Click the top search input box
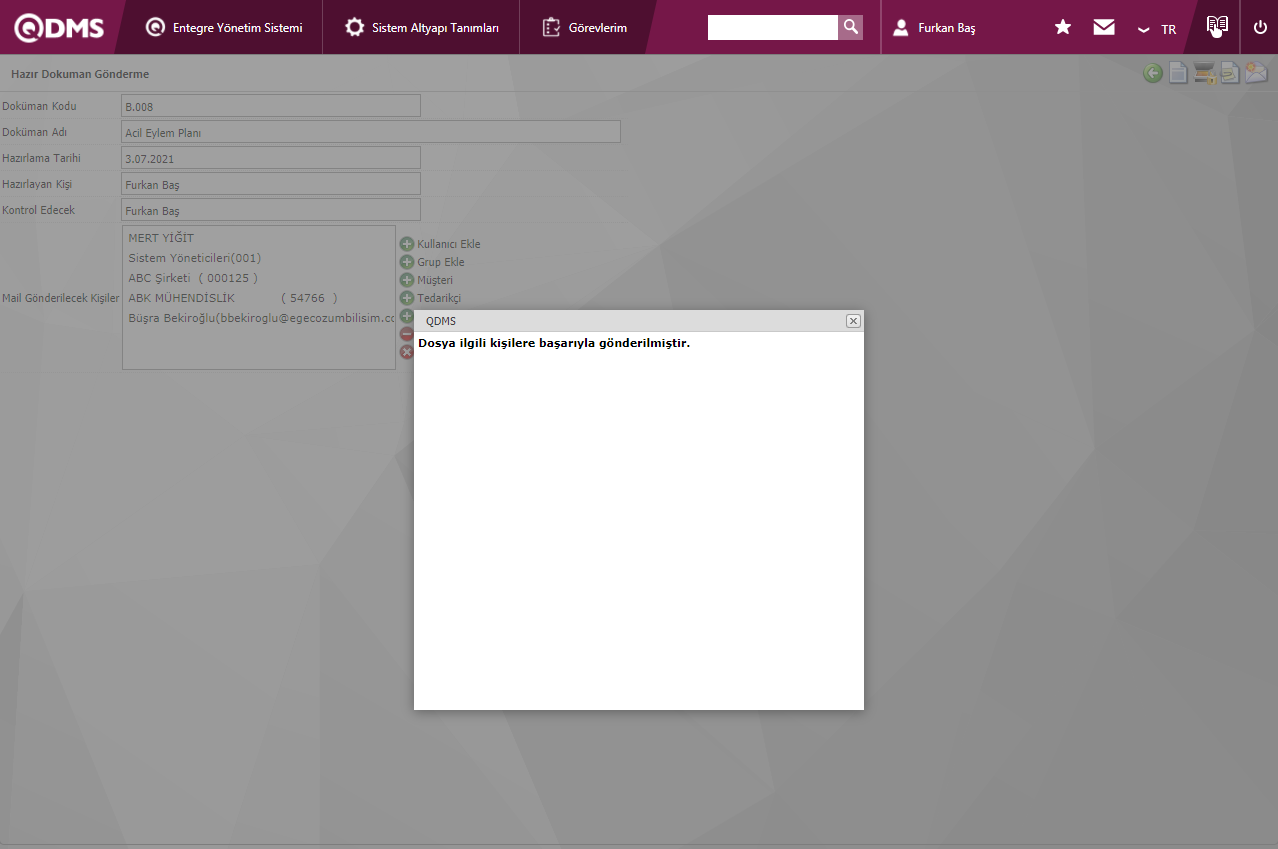This screenshot has height=849, width=1278. pos(772,27)
